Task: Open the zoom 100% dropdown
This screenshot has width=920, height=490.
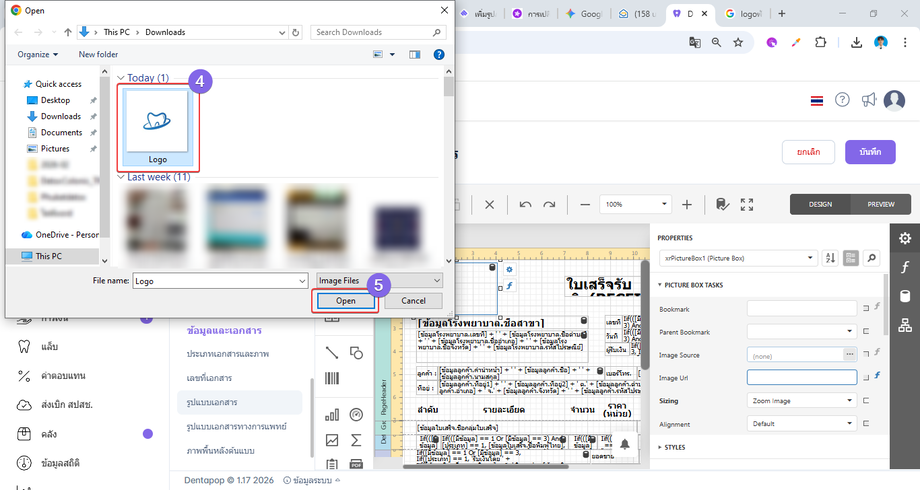Action: pyautogui.click(x=664, y=204)
